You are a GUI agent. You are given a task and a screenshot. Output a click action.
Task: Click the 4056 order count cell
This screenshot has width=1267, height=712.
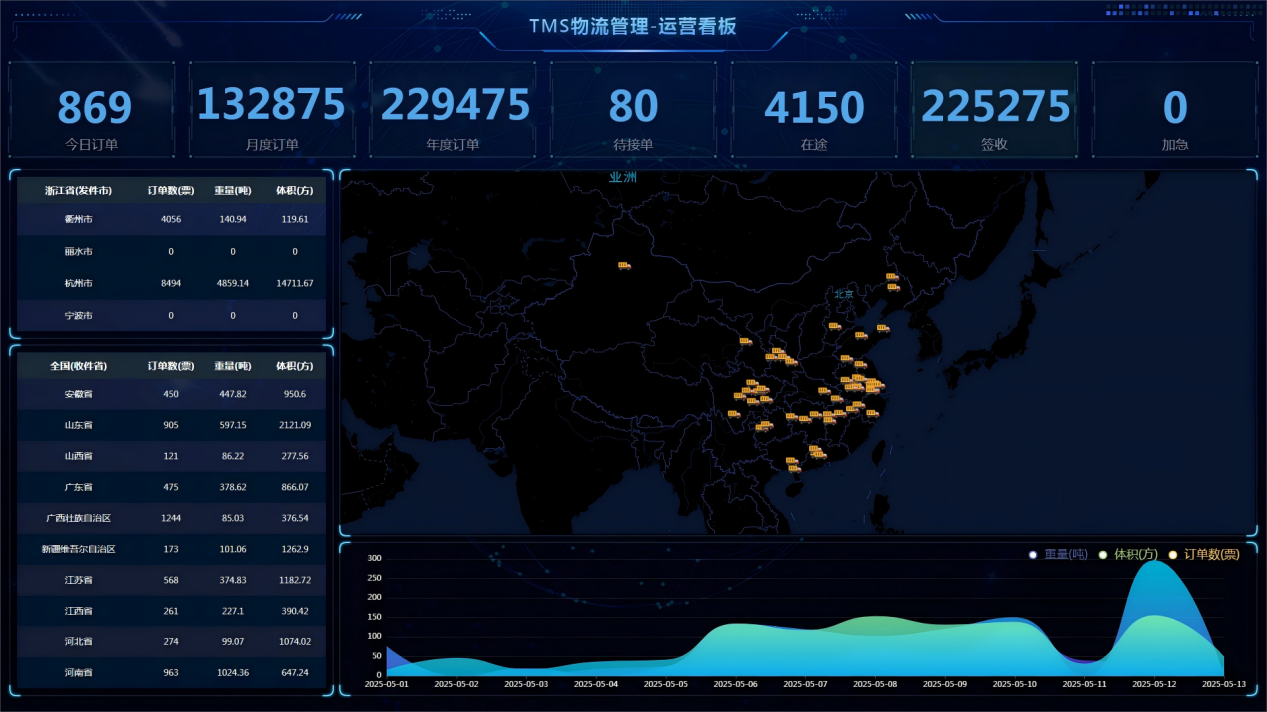point(171,219)
